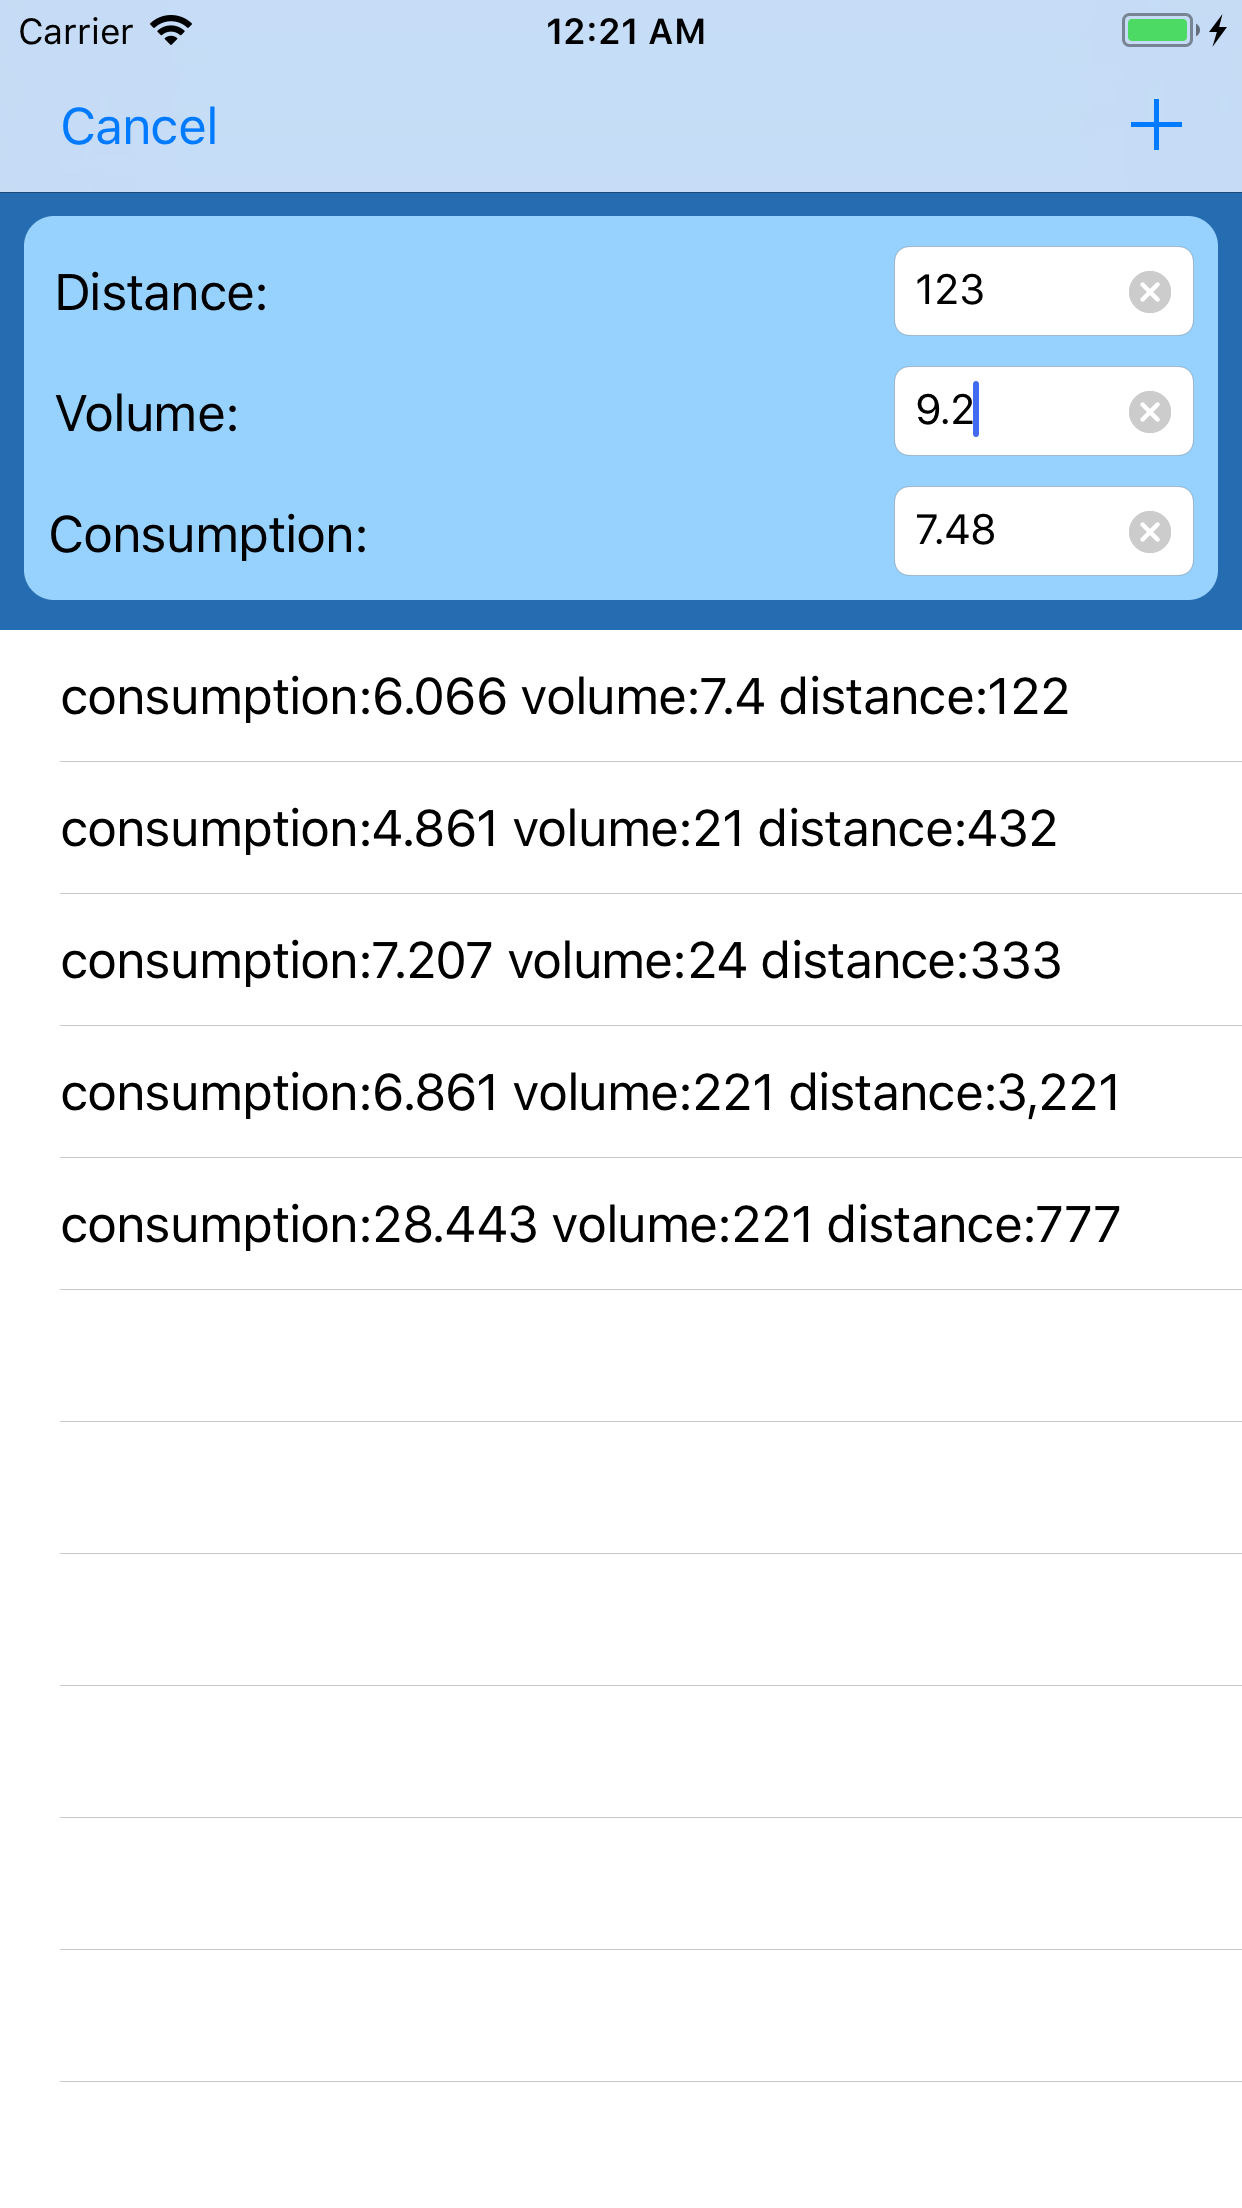This screenshot has width=1242, height=2208.
Task: Click the Wi-Fi icon in the status bar
Action: [x=170, y=30]
